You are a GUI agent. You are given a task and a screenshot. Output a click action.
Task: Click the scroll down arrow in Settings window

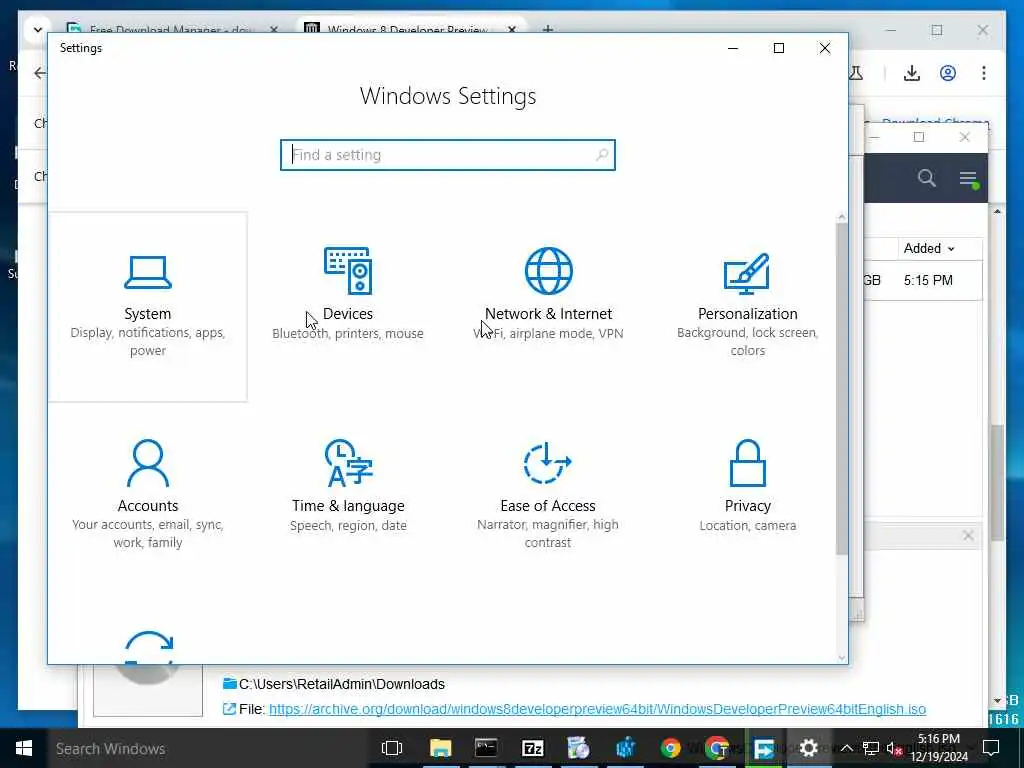tap(841, 658)
